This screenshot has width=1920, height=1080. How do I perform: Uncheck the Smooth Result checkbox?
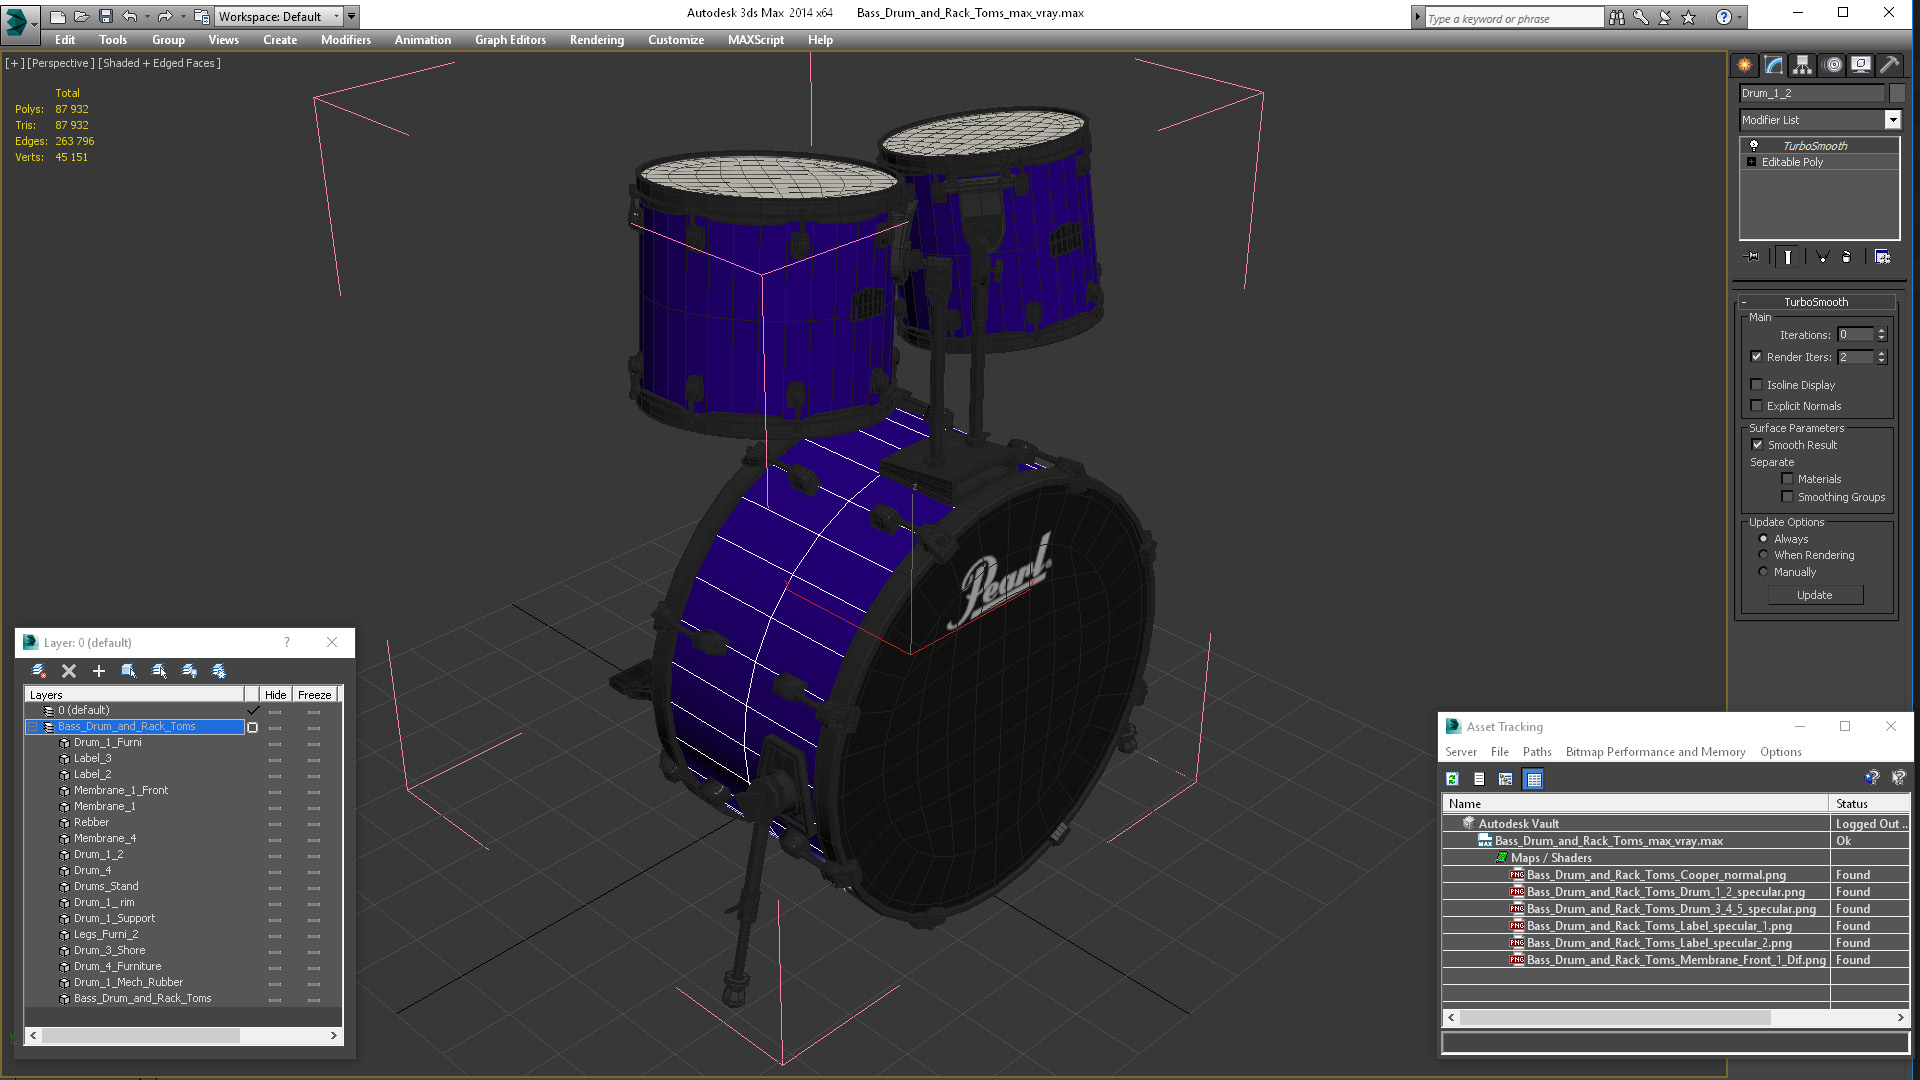pyautogui.click(x=1757, y=445)
